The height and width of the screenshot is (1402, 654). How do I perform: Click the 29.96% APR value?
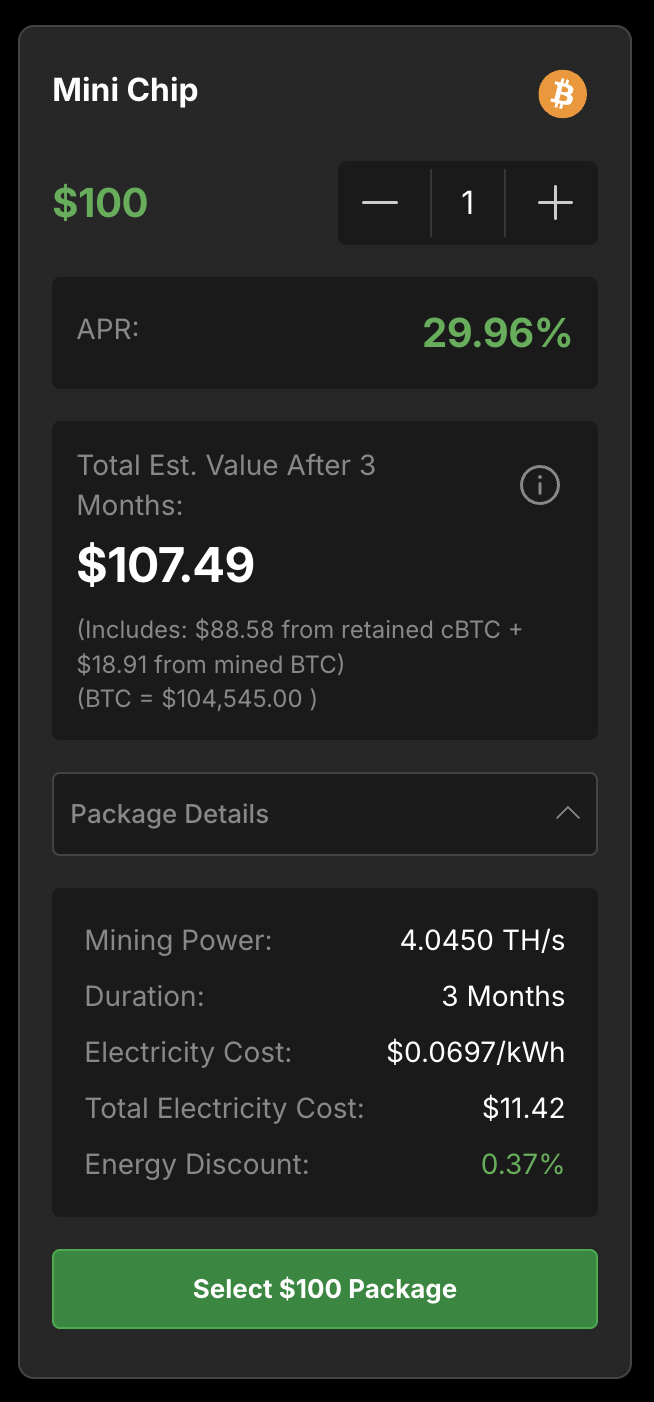[496, 333]
